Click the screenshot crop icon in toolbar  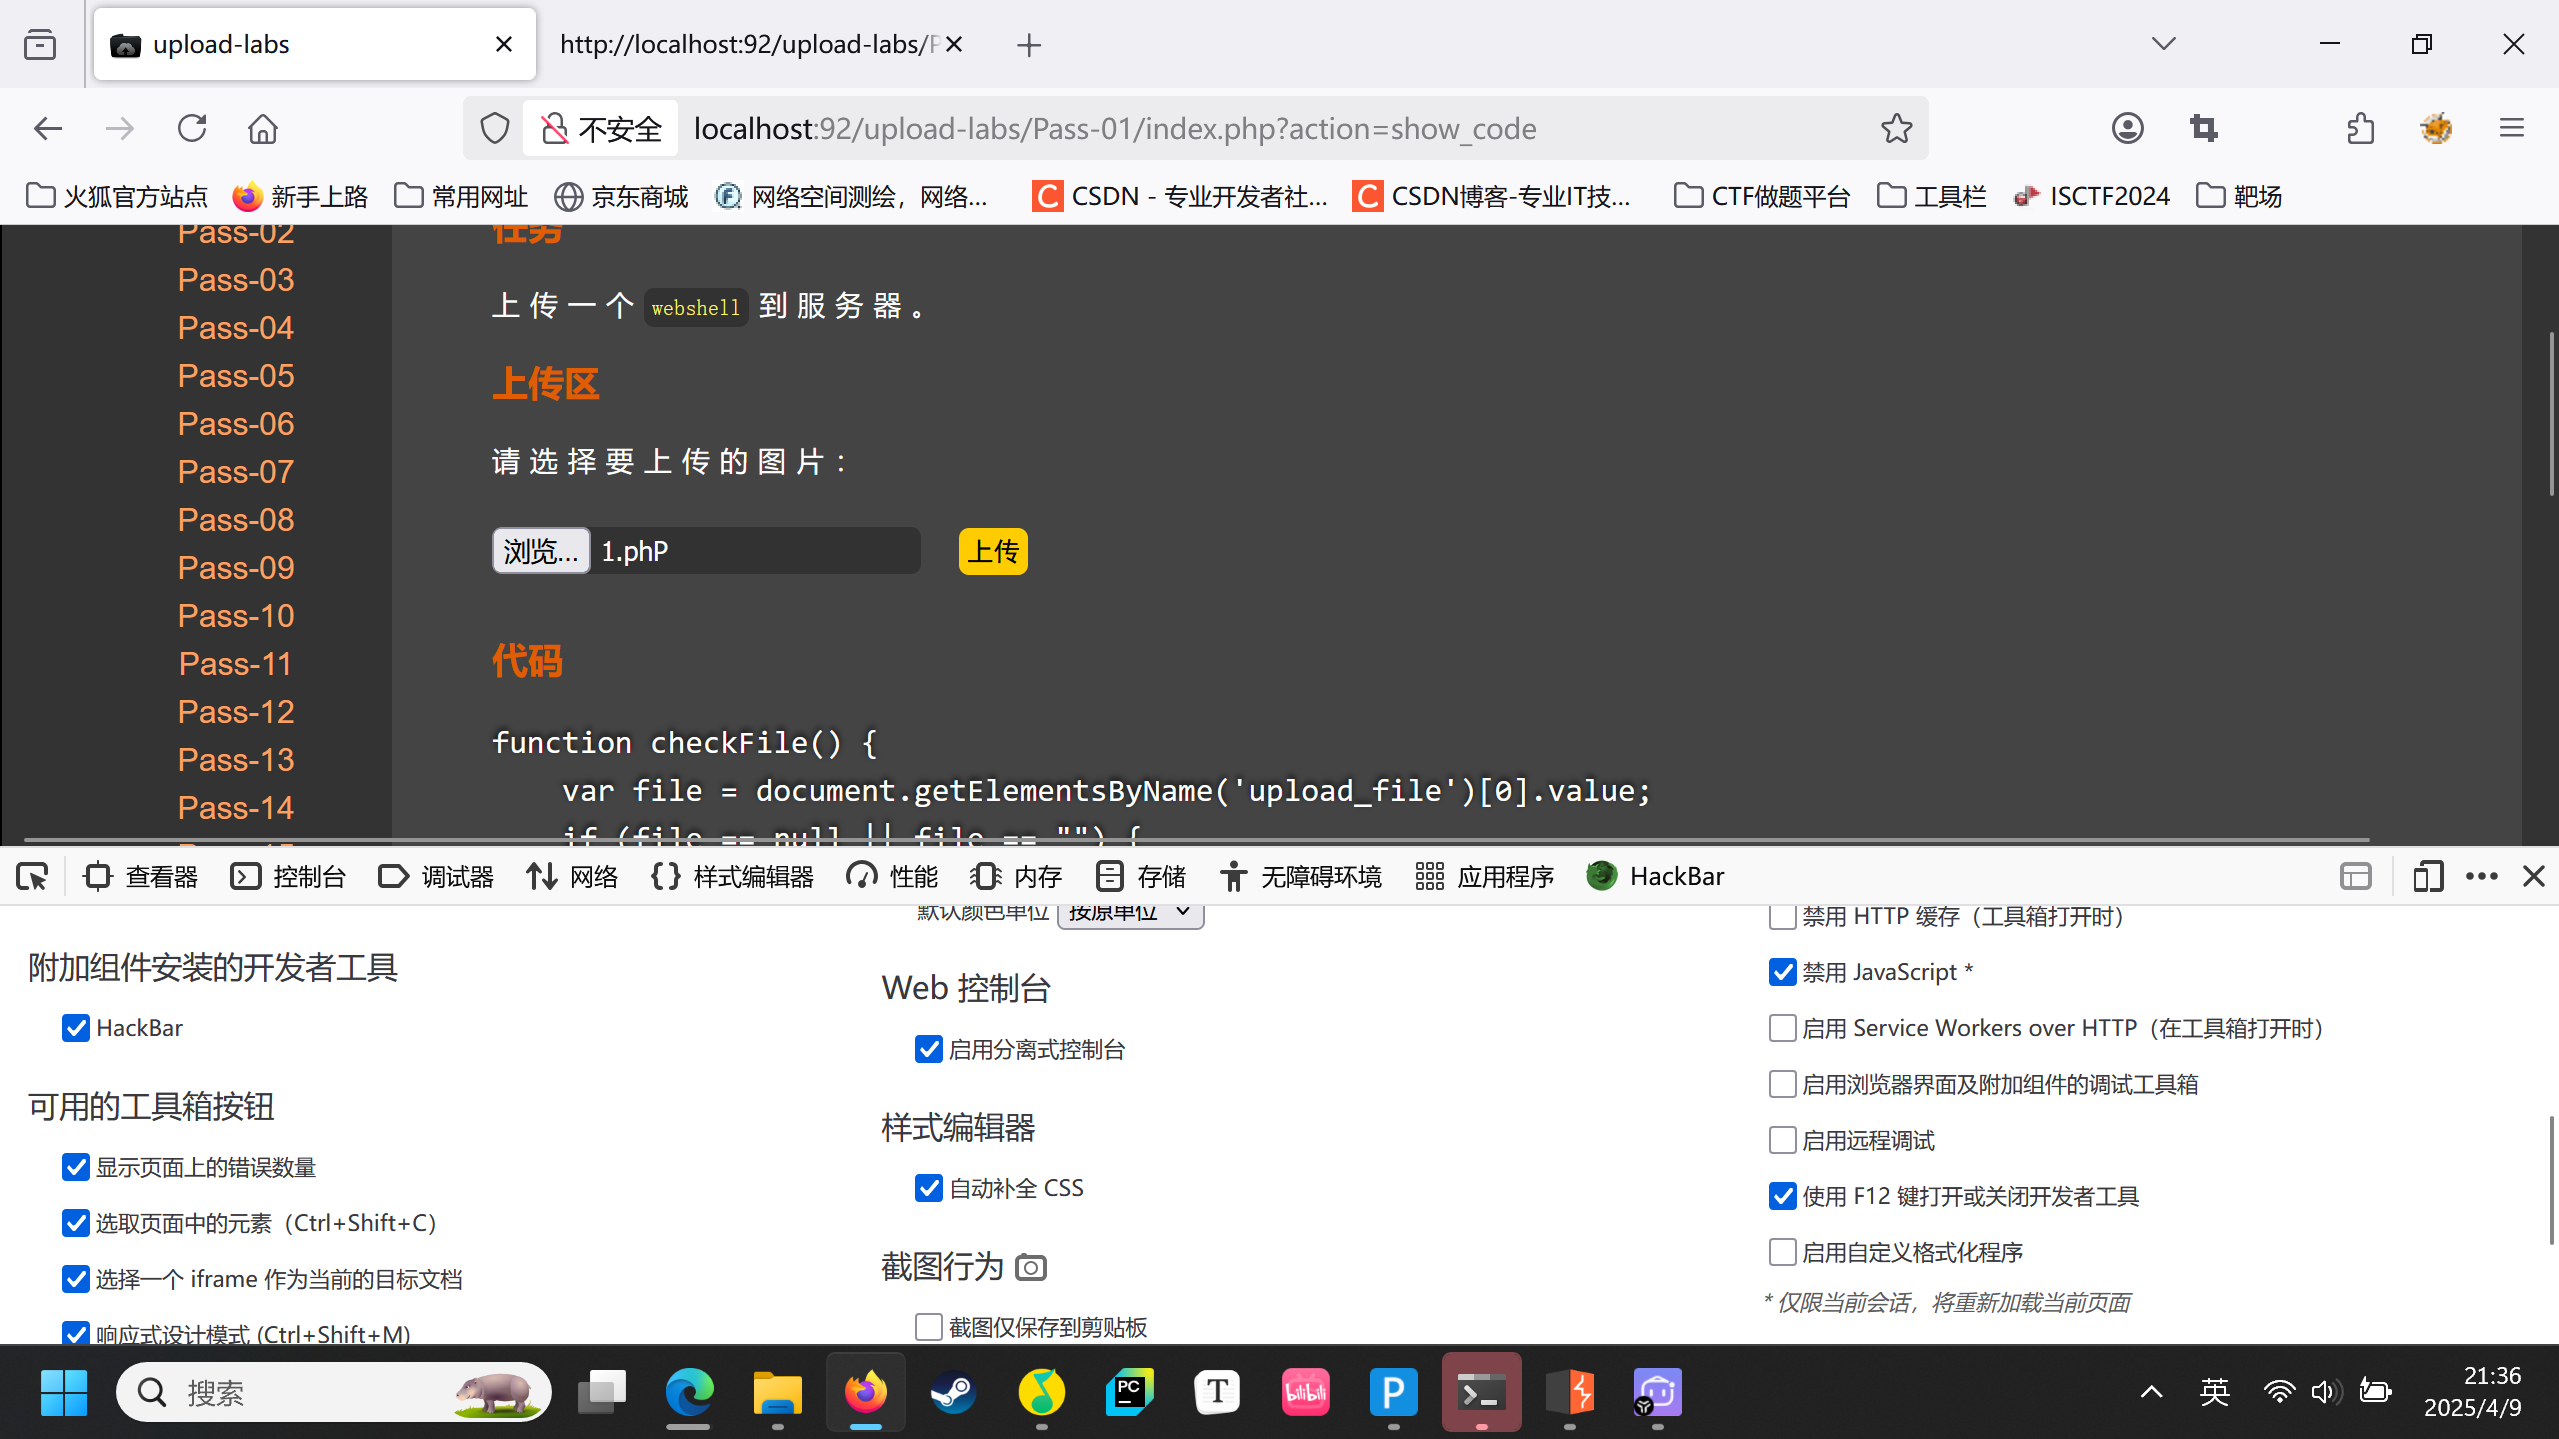pos(2203,128)
